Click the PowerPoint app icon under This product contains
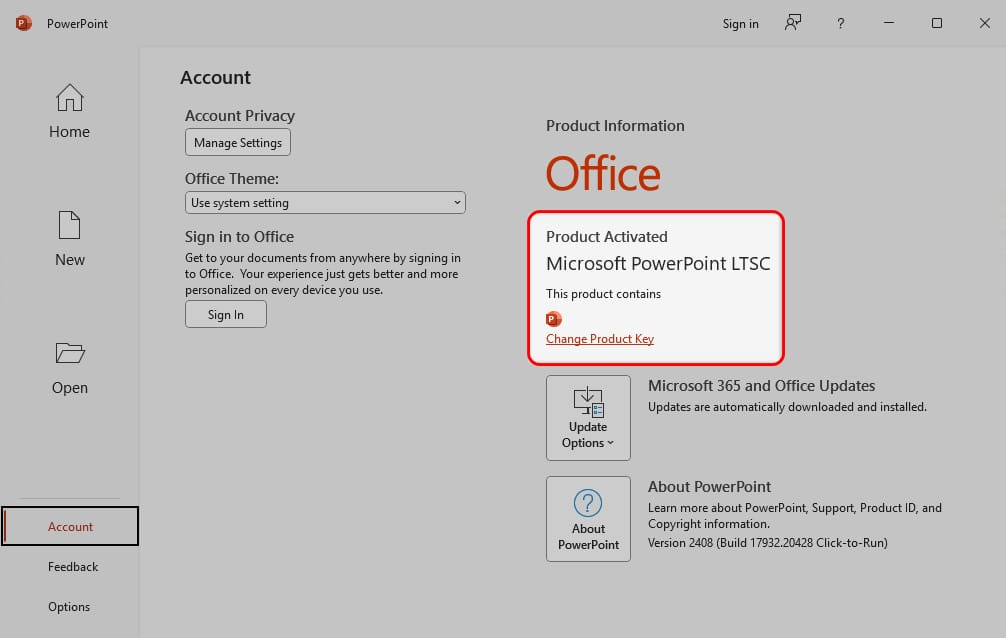Image resolution: width=1006 pixels, height=638 pixels. click(x=554, y=318)
